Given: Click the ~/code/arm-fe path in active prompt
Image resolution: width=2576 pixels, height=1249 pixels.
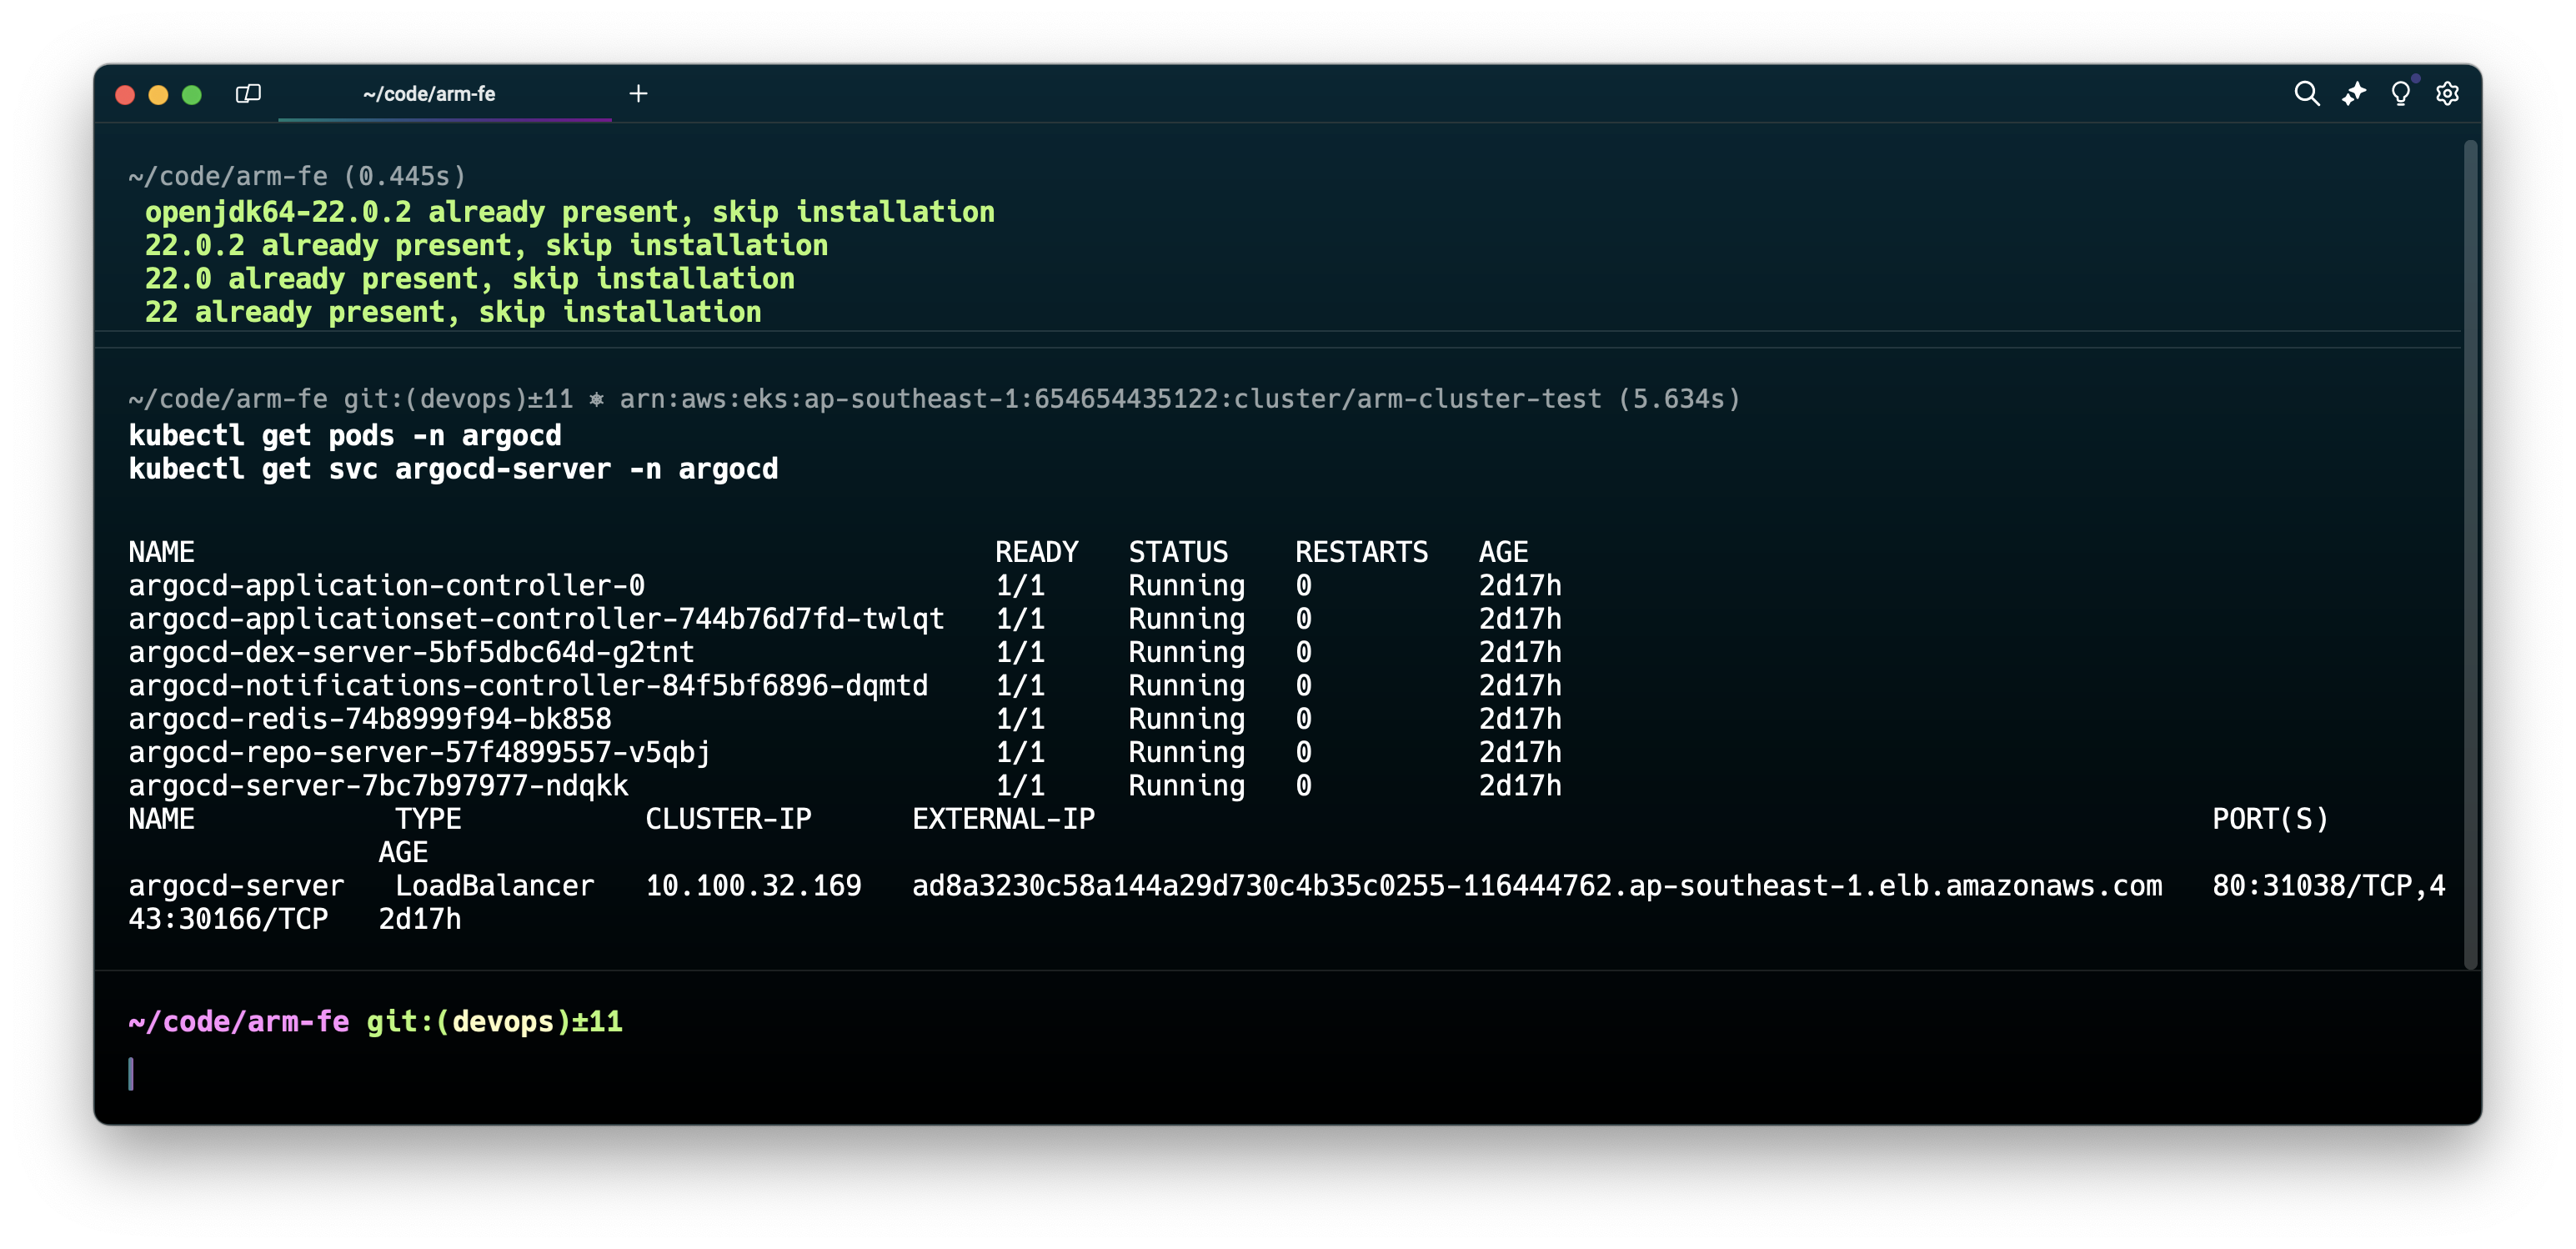Looking at the screenshot, I should (x=239, y=1021).
